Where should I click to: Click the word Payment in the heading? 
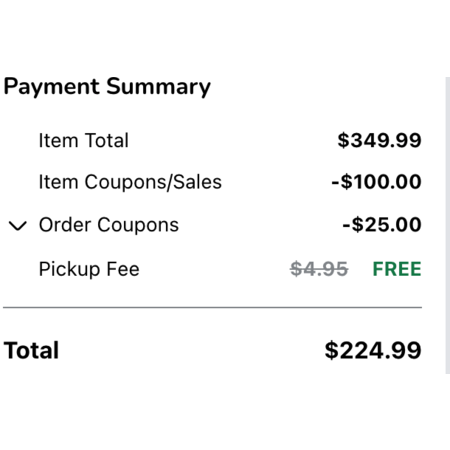pyautogui.click(x=51, y=87)
